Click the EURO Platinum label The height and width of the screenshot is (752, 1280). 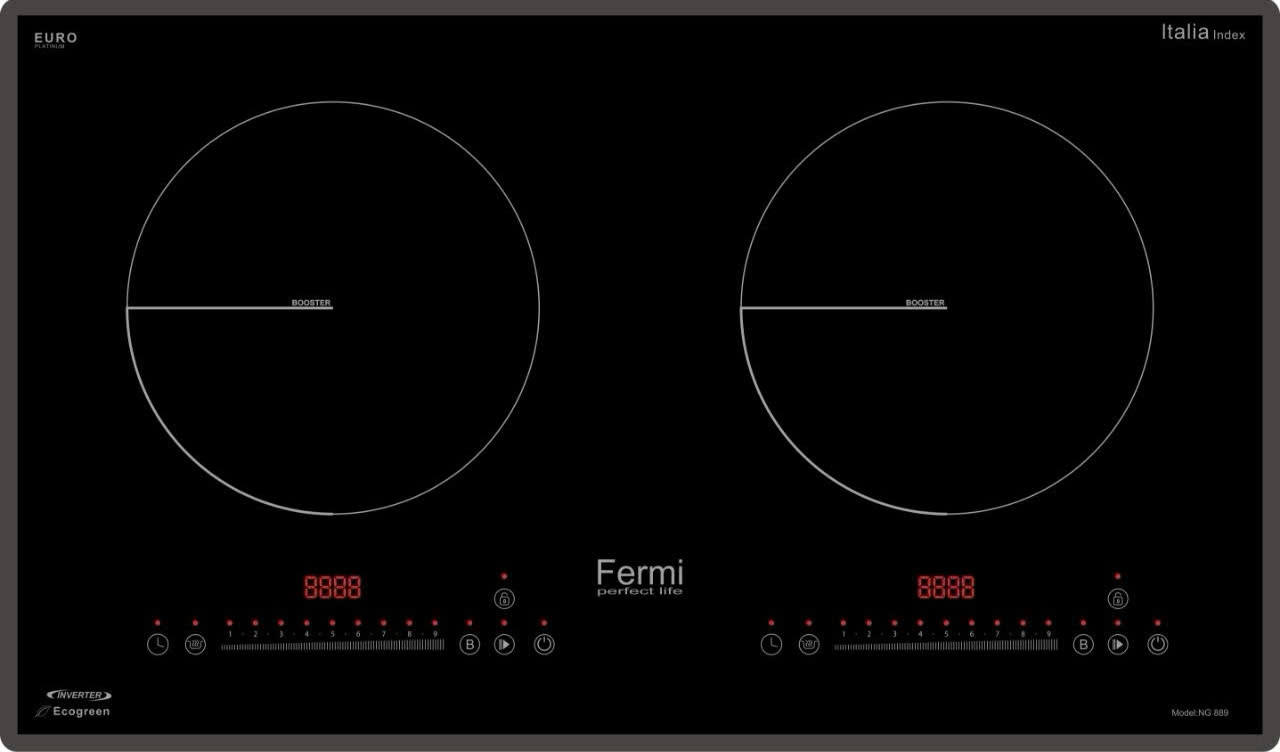click(x=55, y=39)
